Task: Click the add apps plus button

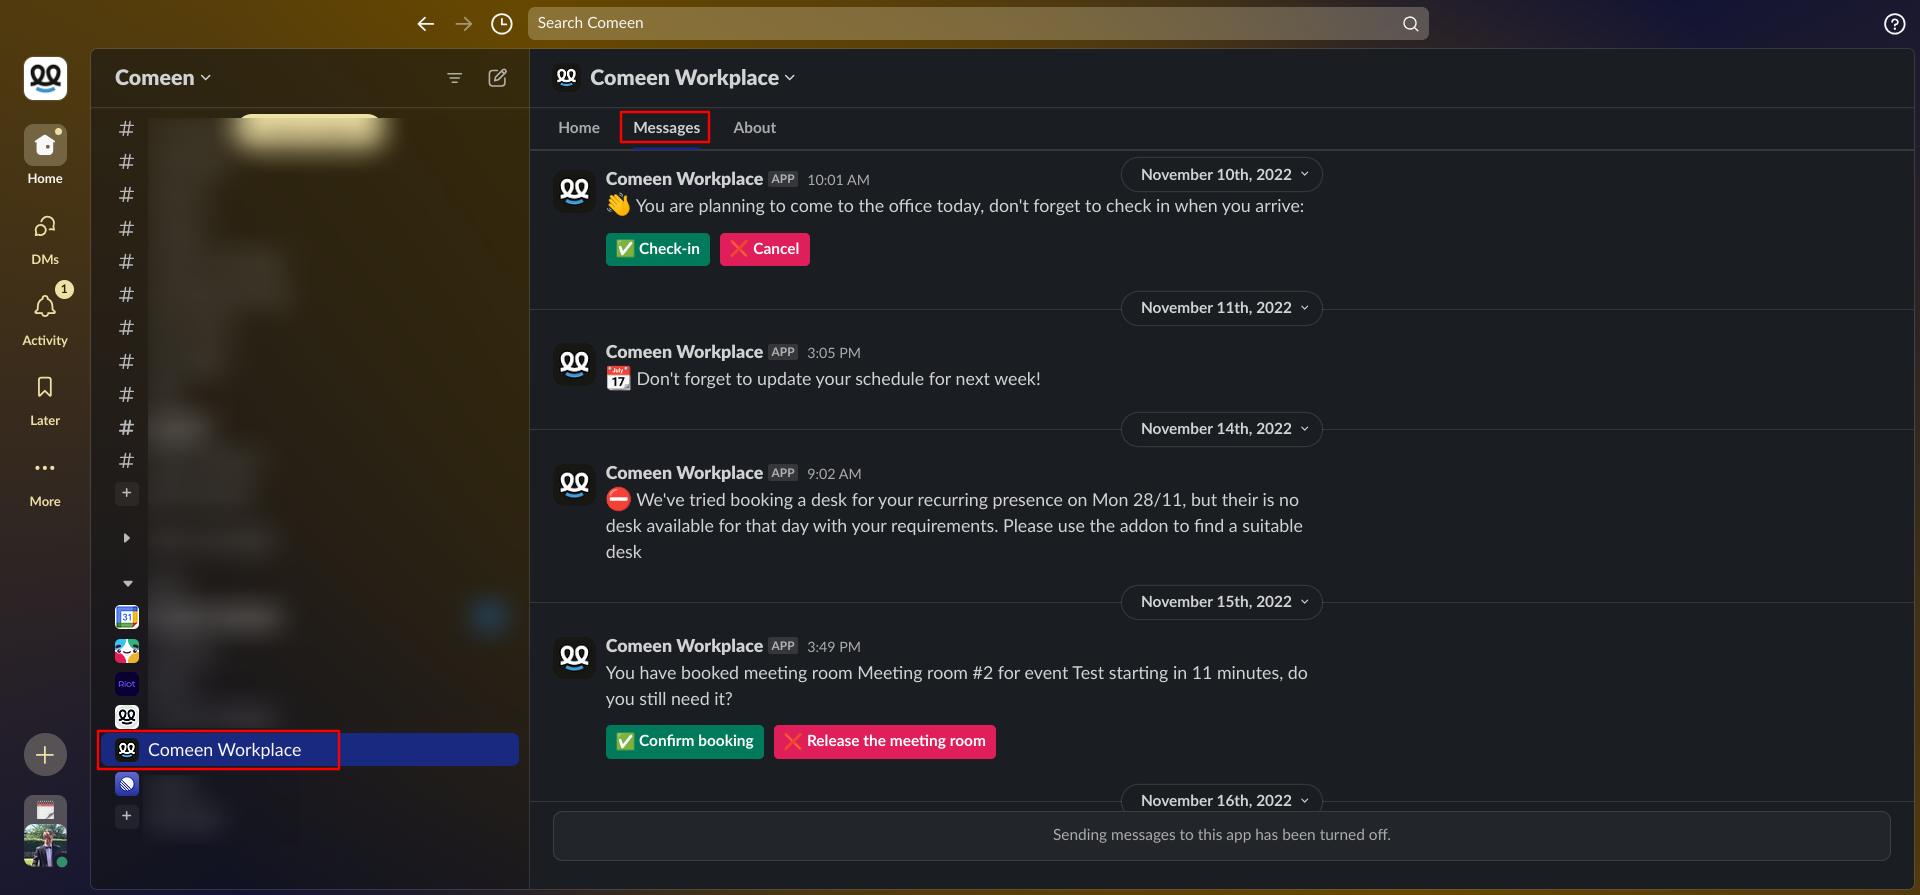Action: [127, 816]
